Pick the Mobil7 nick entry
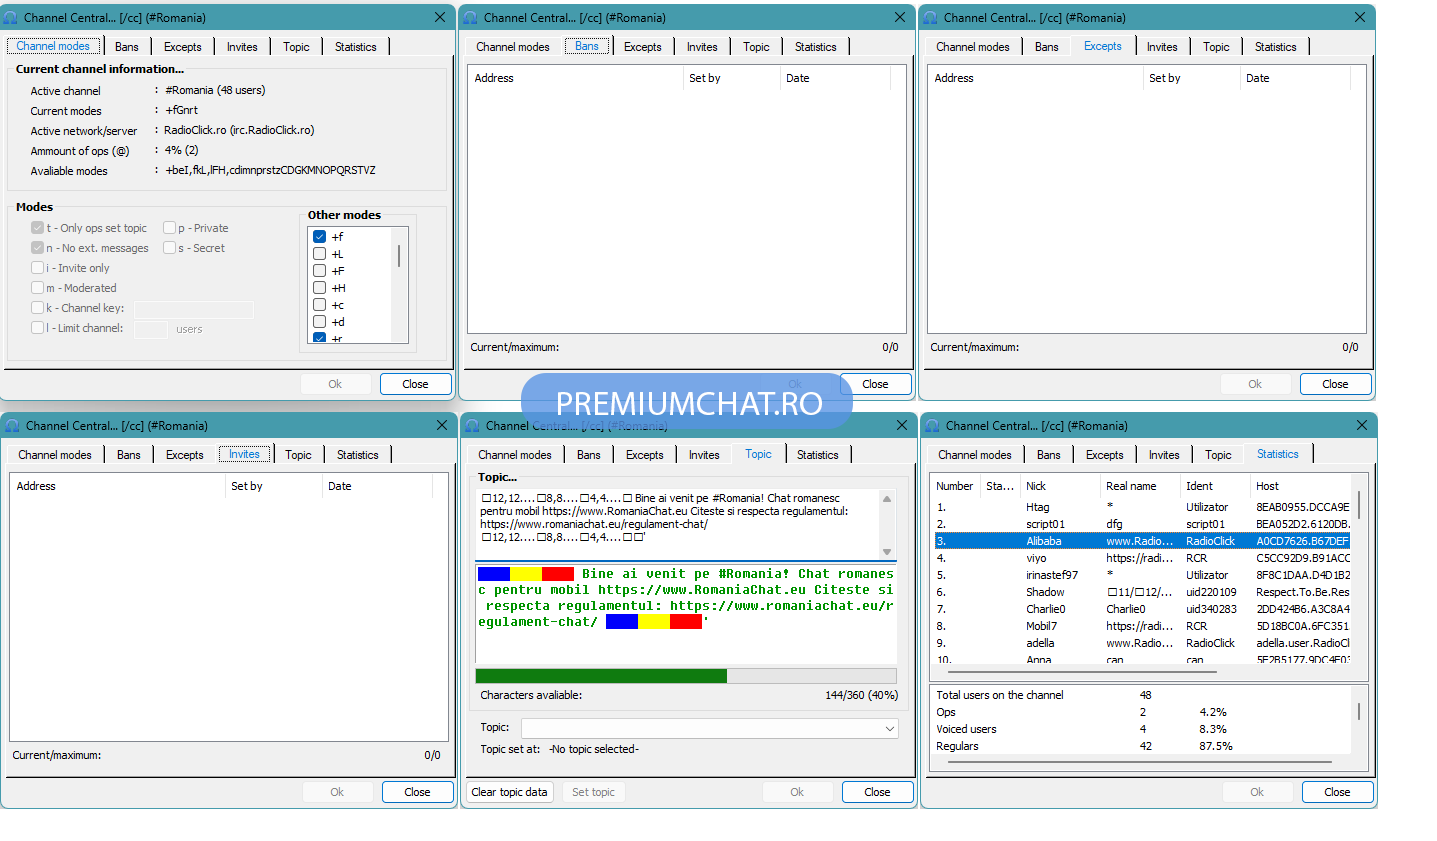 (1041, 626)
